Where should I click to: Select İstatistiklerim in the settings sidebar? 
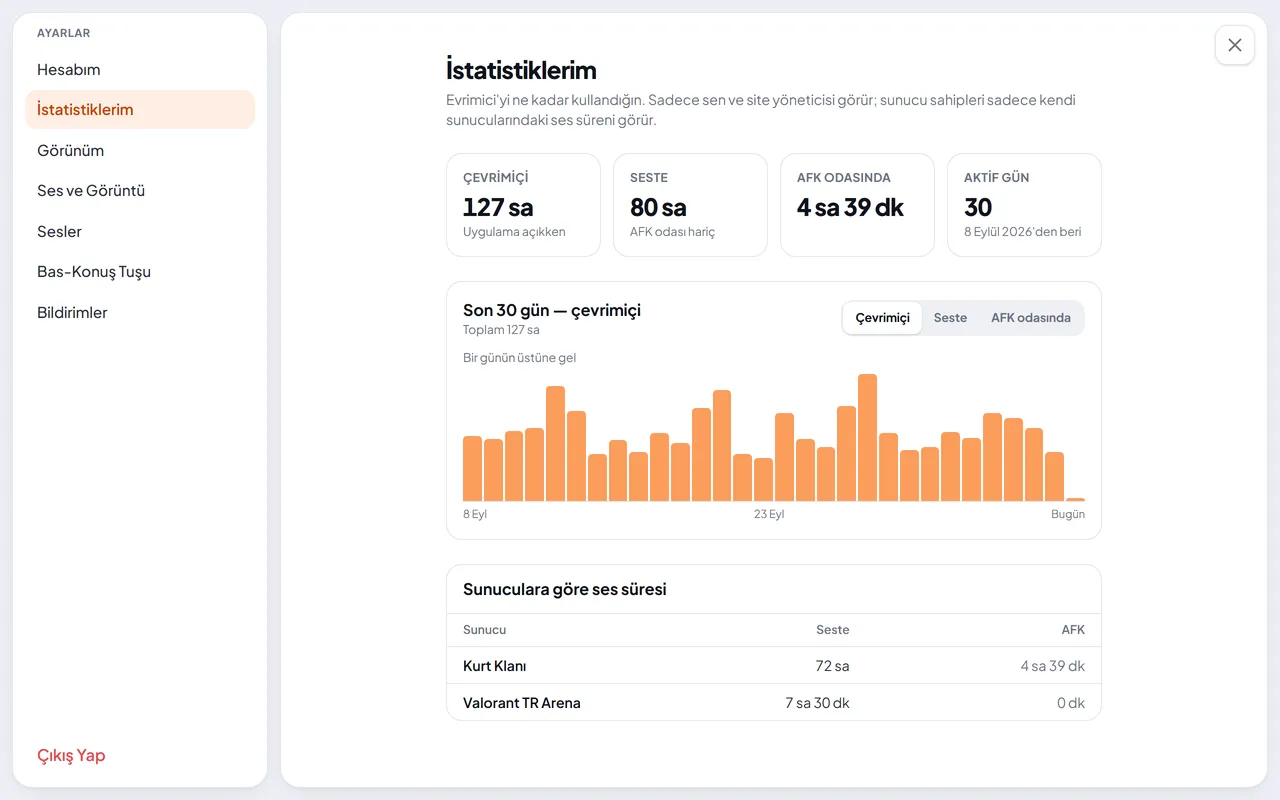pos(140,110)
